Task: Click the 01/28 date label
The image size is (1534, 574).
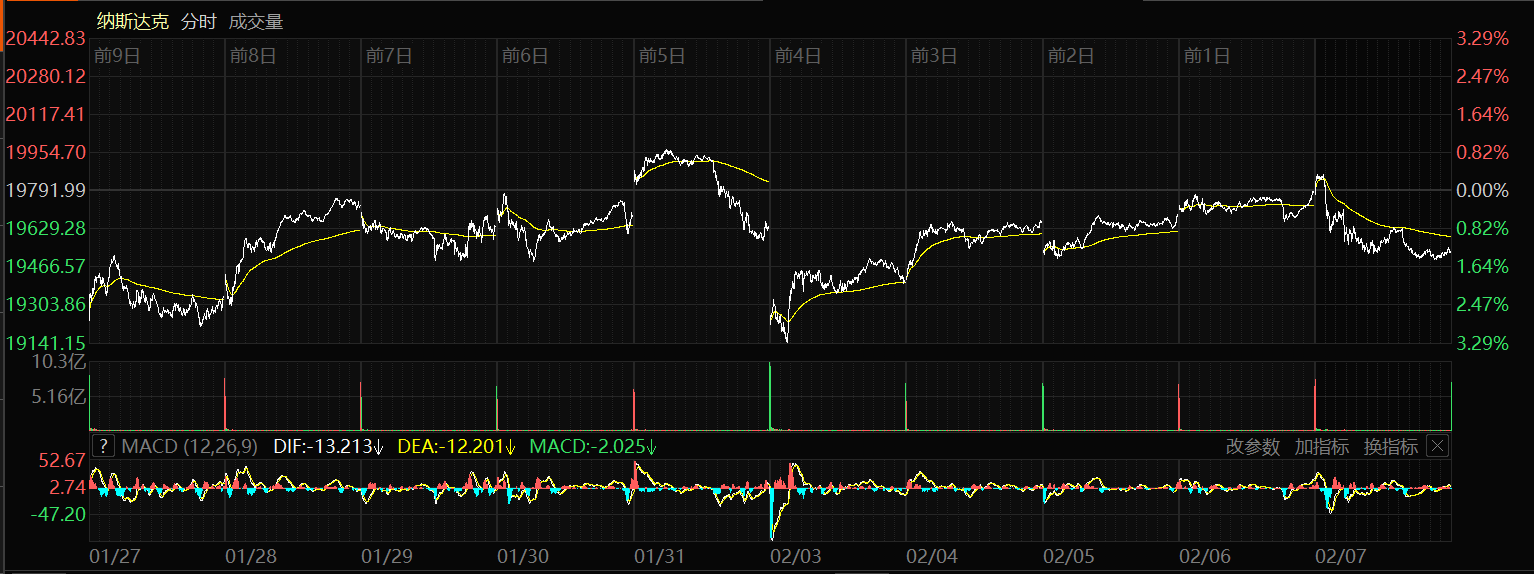Action: (250, 556)
